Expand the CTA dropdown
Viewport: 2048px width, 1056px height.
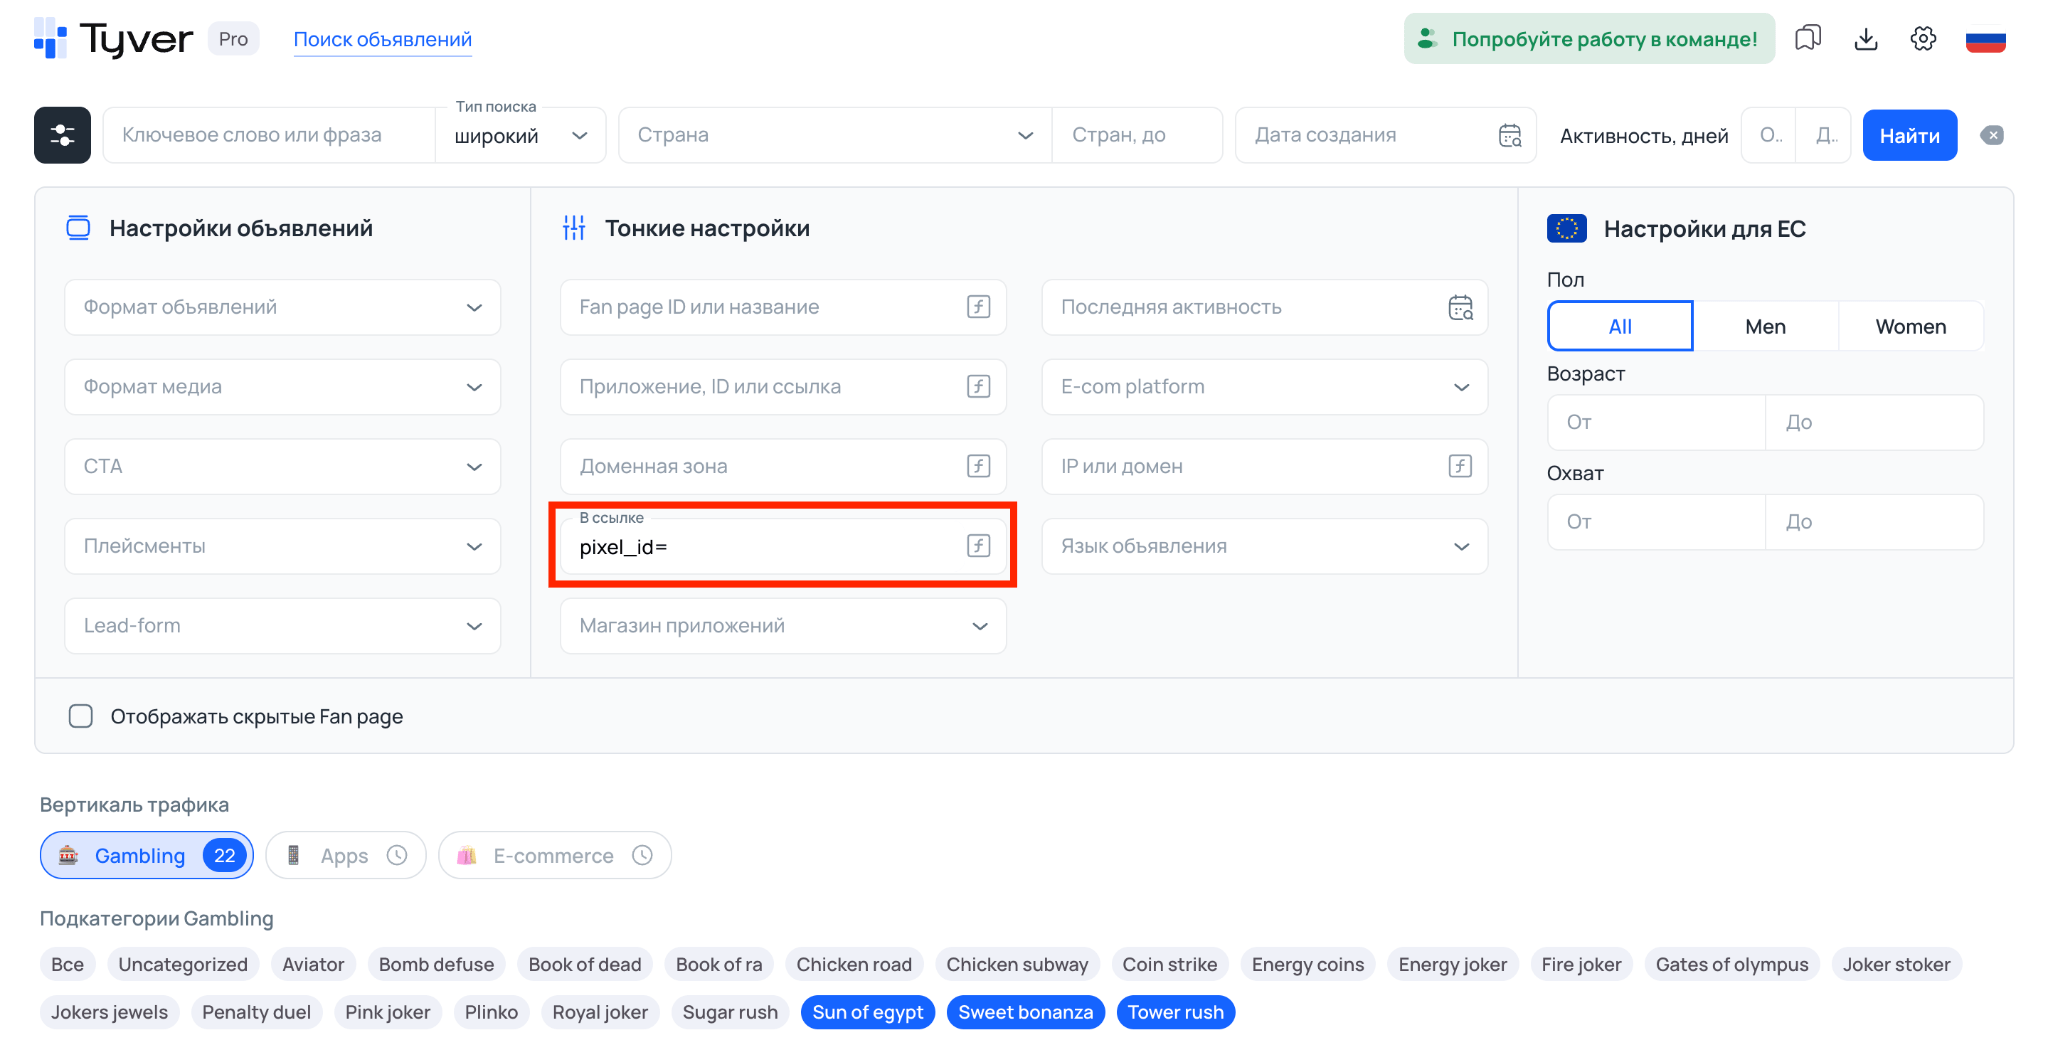282,466
